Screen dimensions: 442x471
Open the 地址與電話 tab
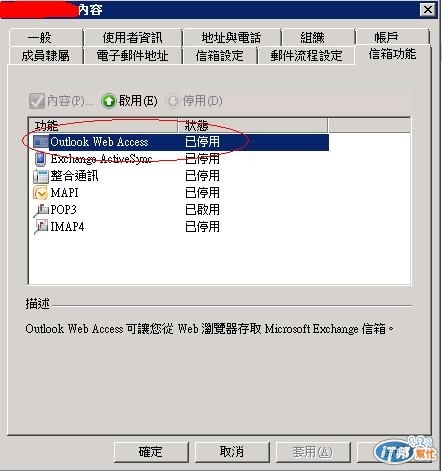tap(231, 37)
